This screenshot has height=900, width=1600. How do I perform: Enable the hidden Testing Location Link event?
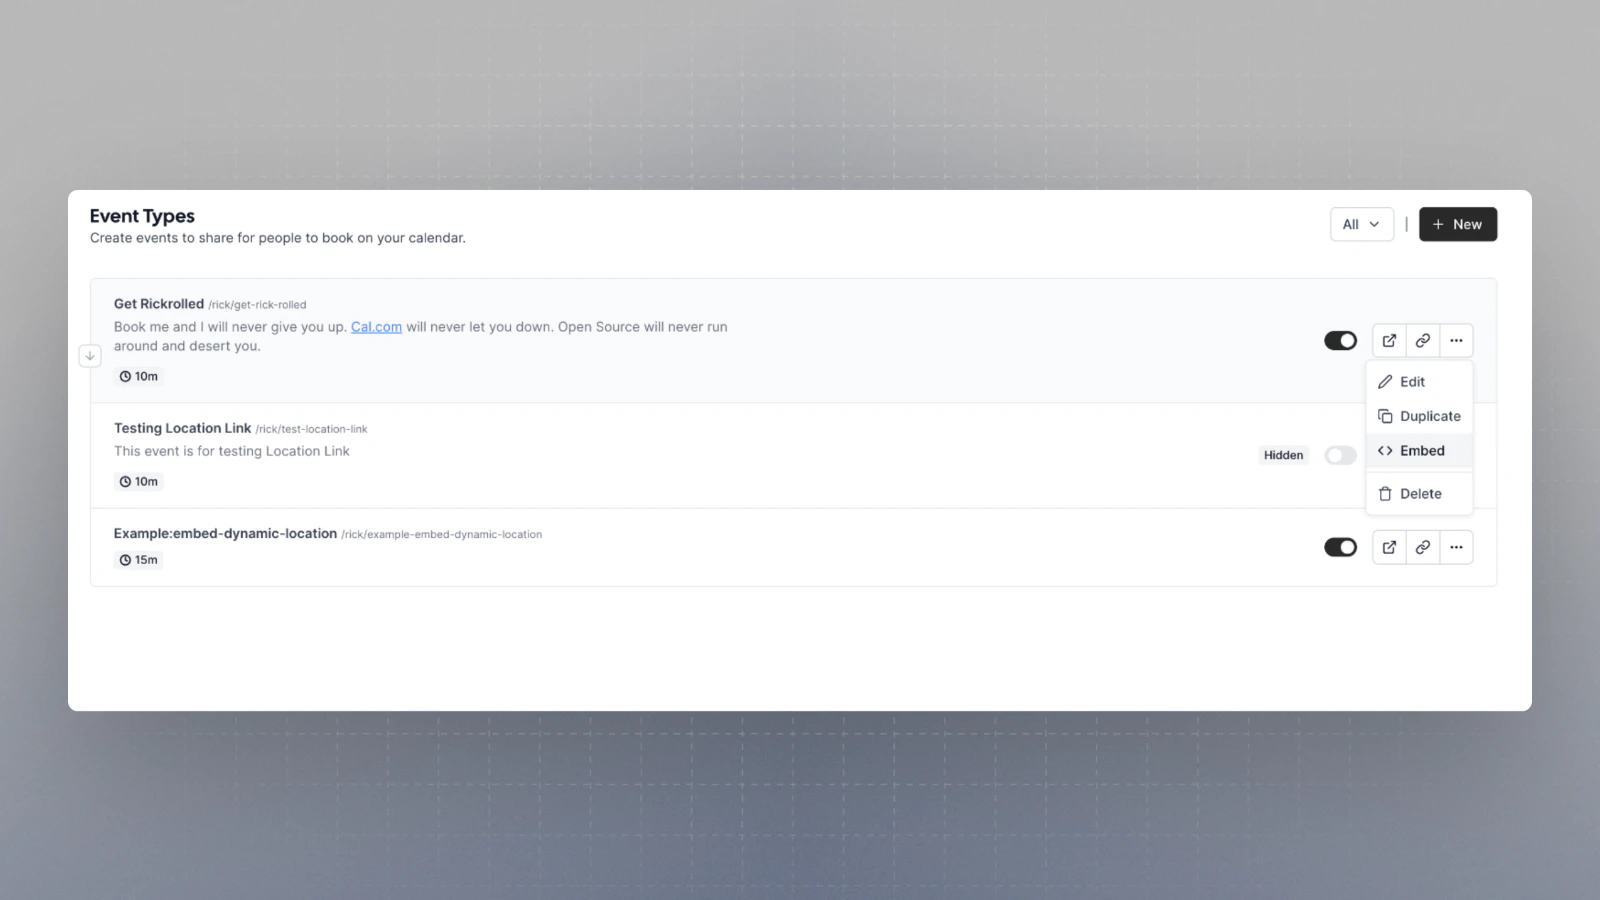1340,455
